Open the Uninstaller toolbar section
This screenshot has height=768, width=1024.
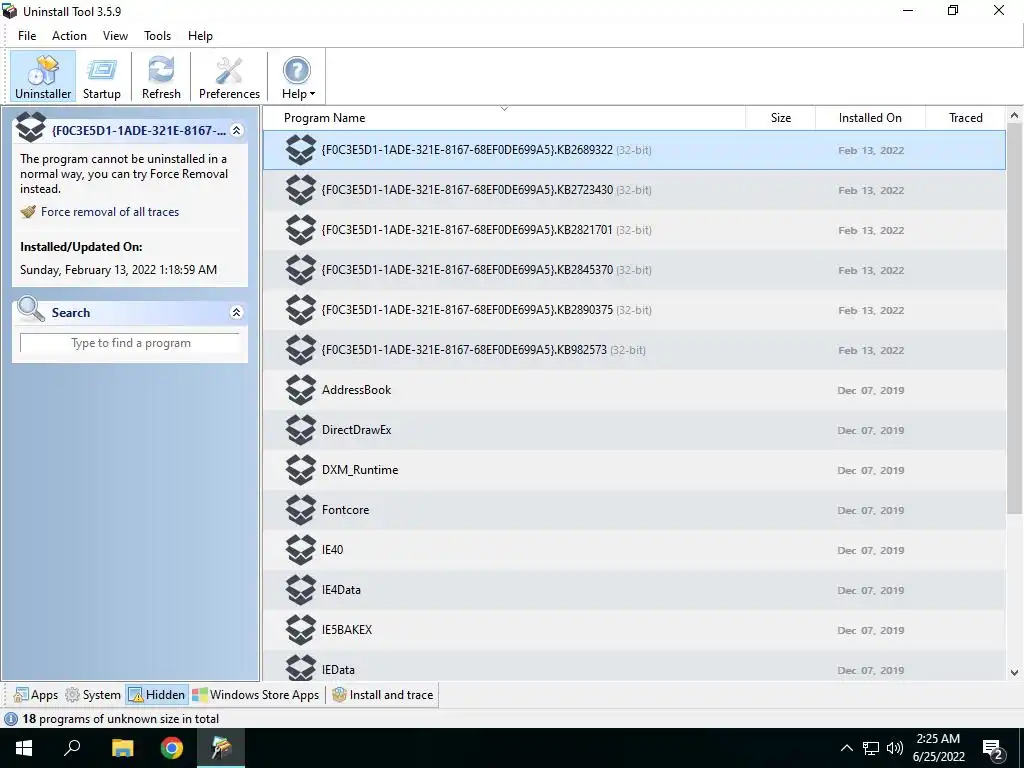coord(43,76)
